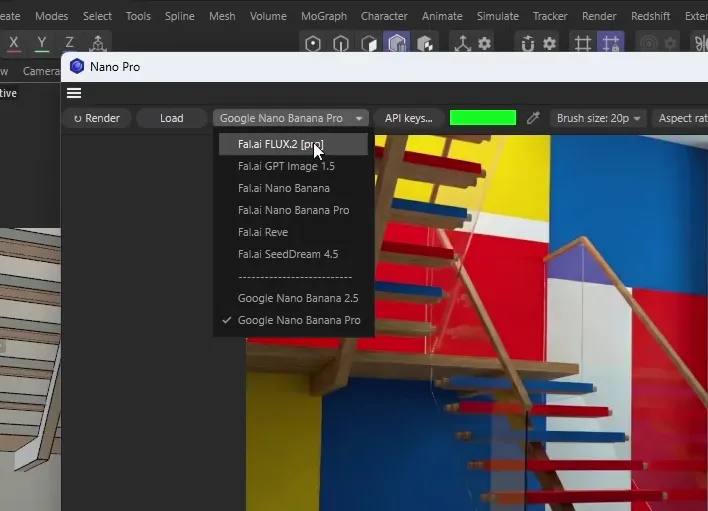
Task: Choose Fal.ai Nano Banana Pro model
Action: tap(293, 210)
